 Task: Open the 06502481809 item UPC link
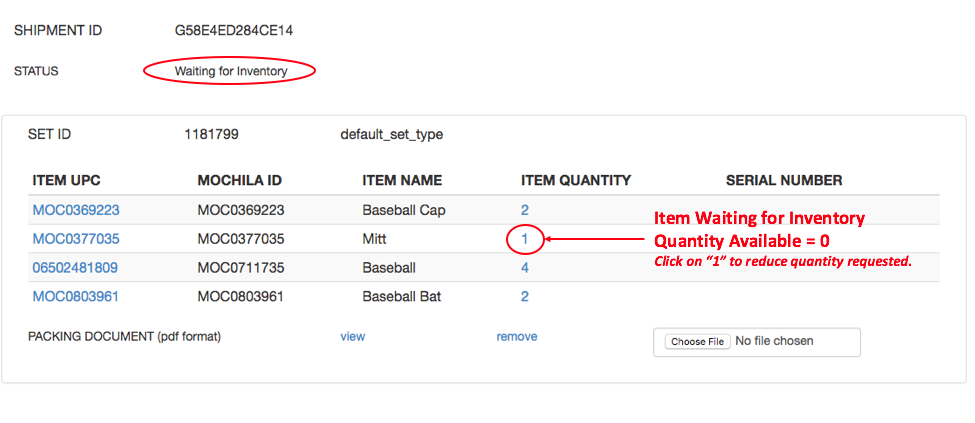pyautogui.click(x=75, y=268)
